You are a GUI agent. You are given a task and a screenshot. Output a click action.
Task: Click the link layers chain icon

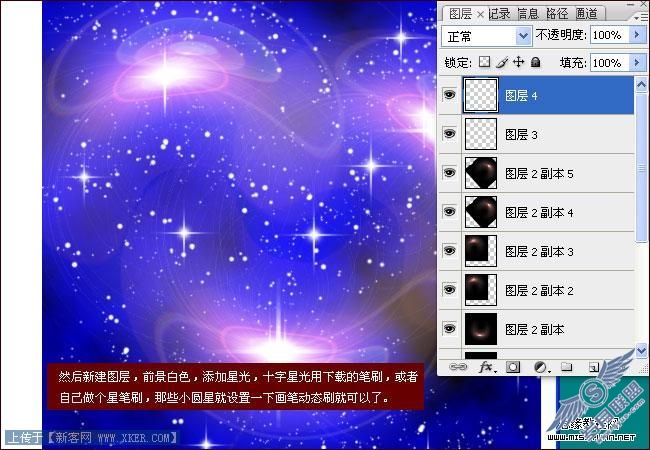click(458, 367)
